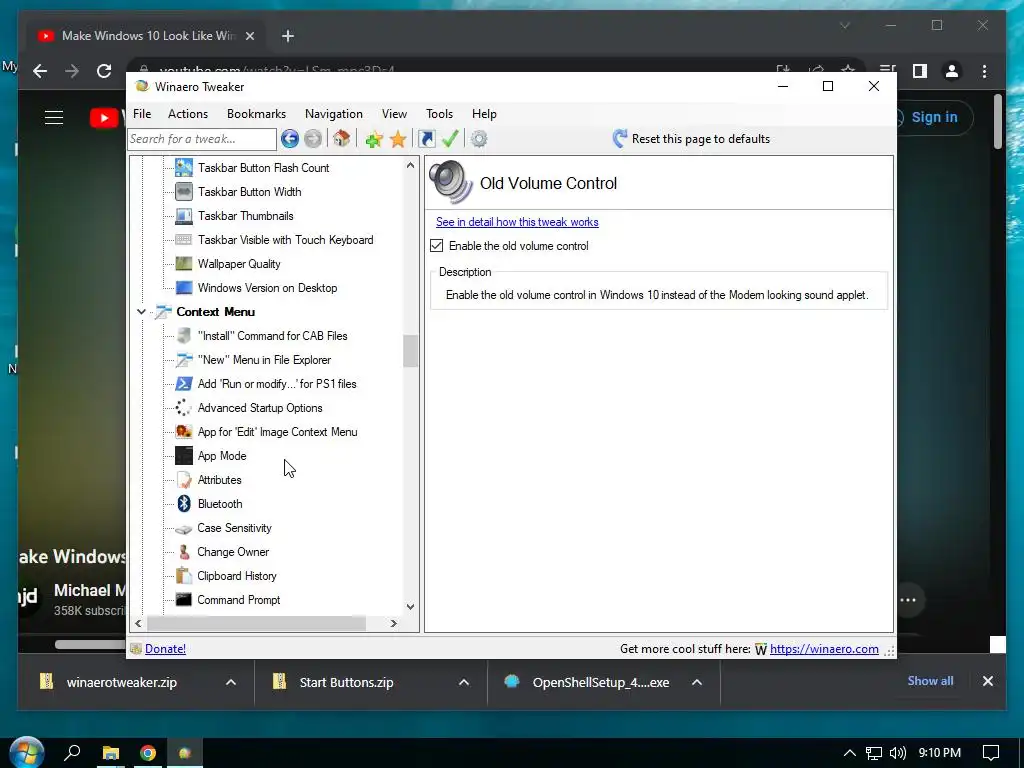Image resolution: width=1024 pixels, height=768 pixels.
Task: Click Windows Version on Desktop icon
Action: tap(184, 288)
